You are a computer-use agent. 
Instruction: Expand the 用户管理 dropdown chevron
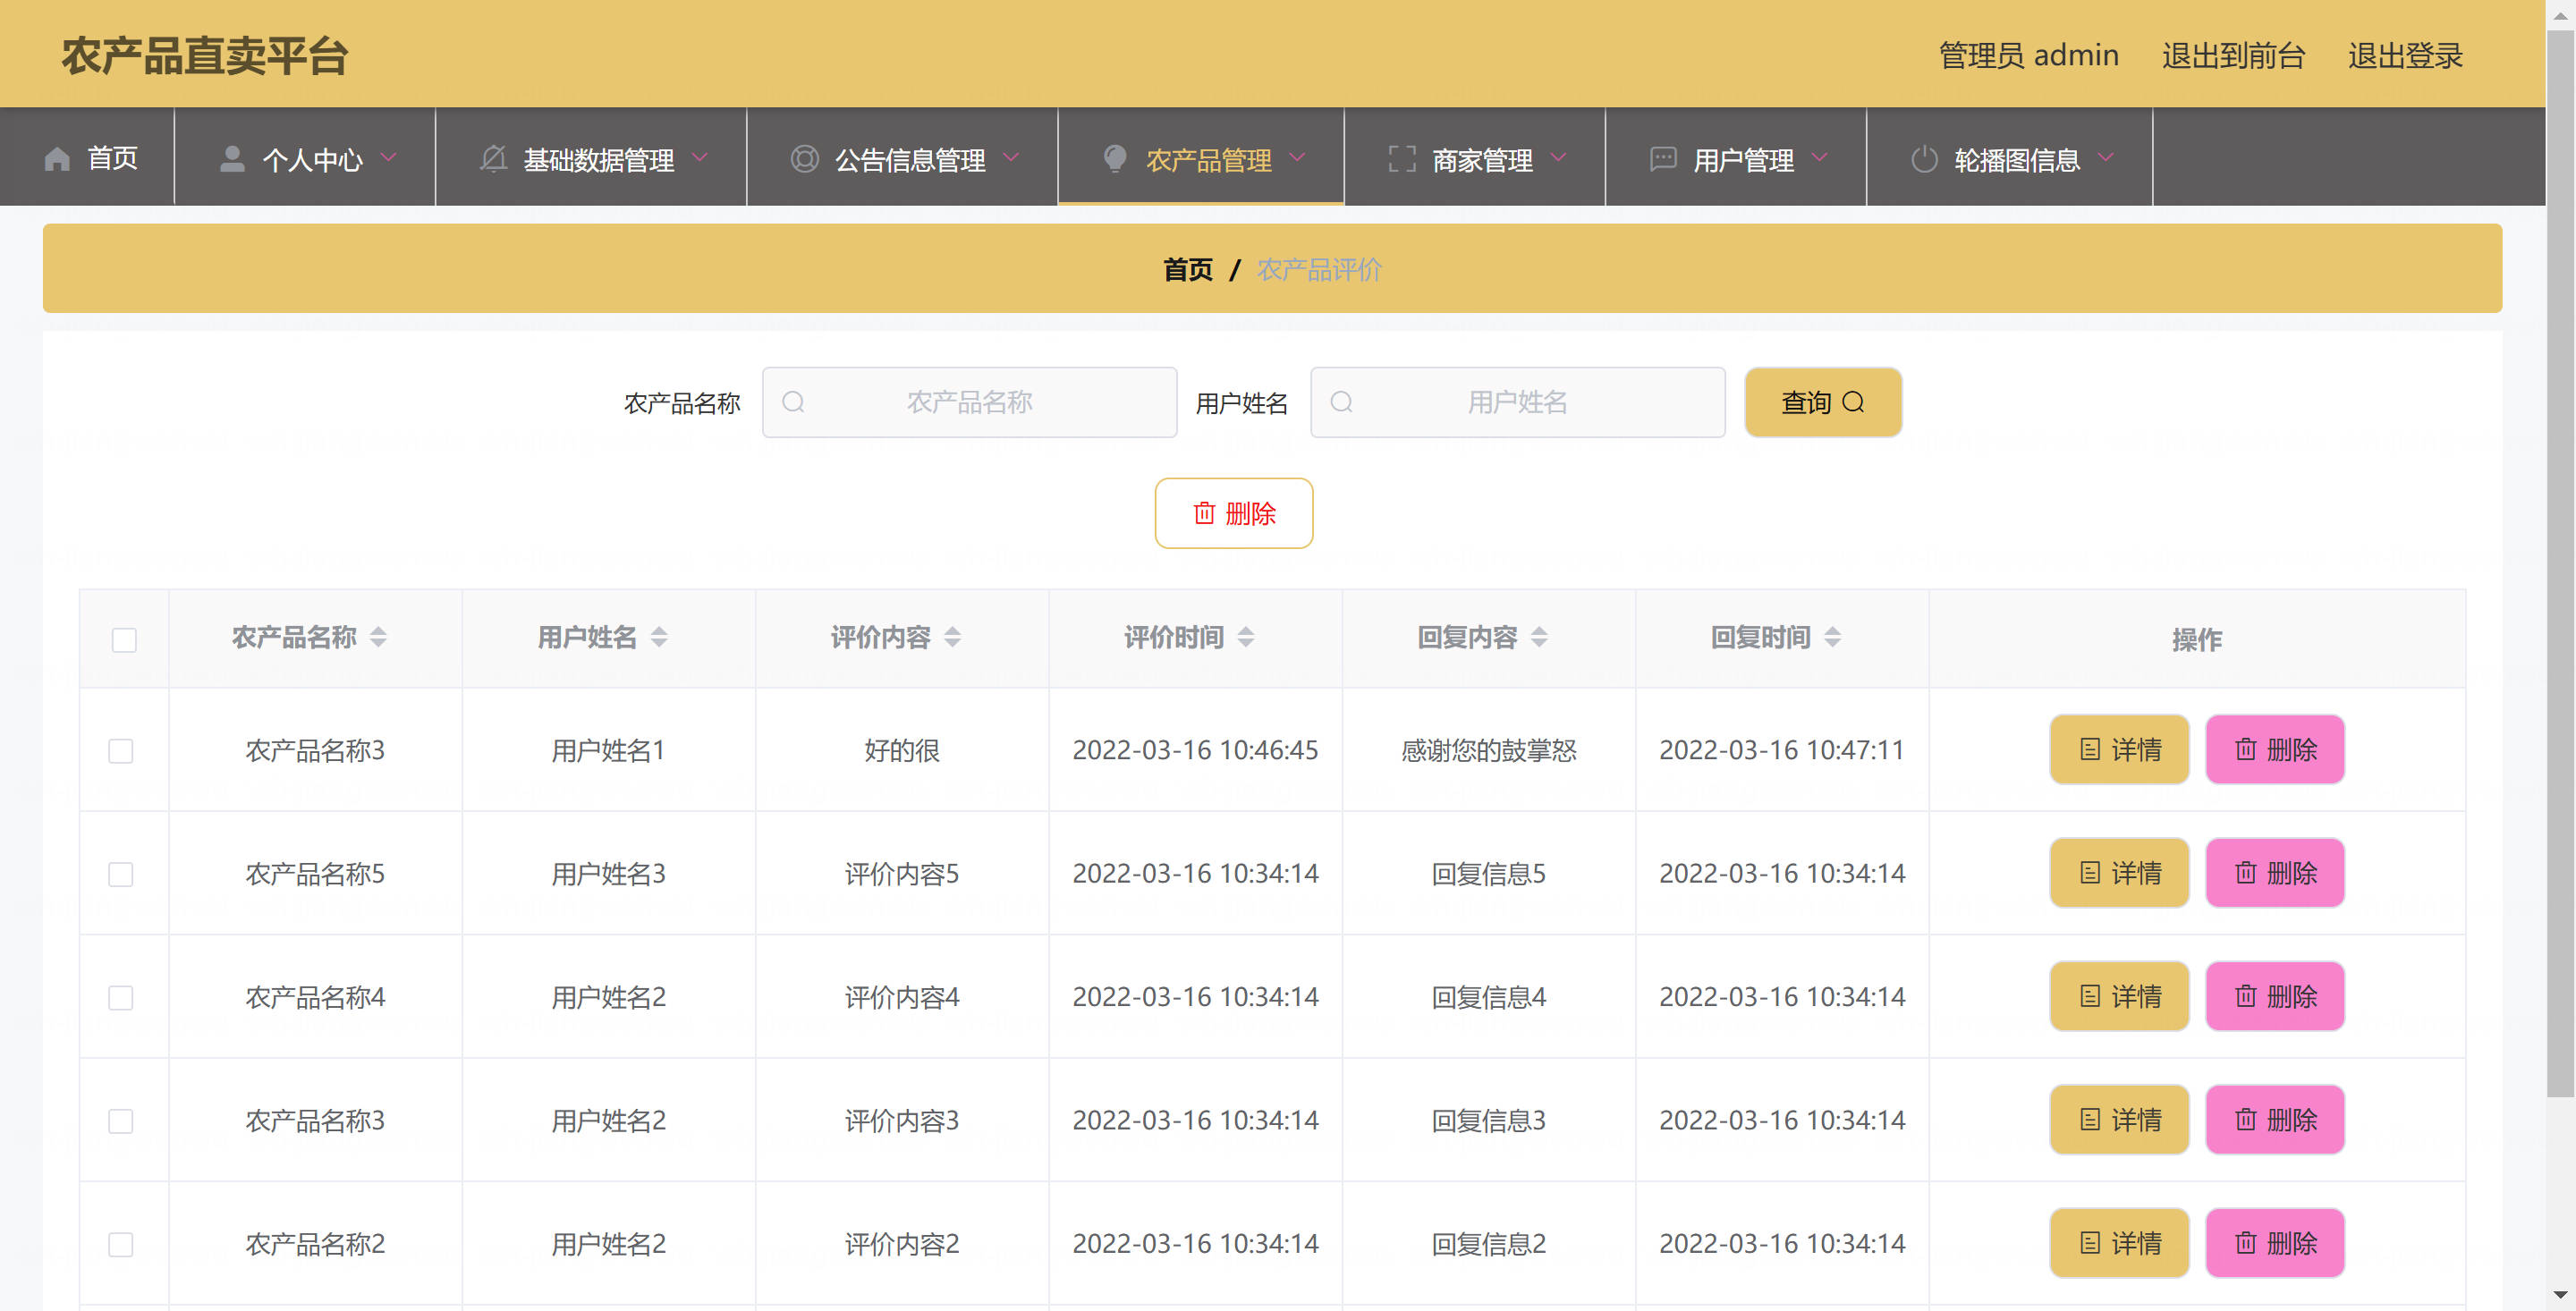point(1820,157)
